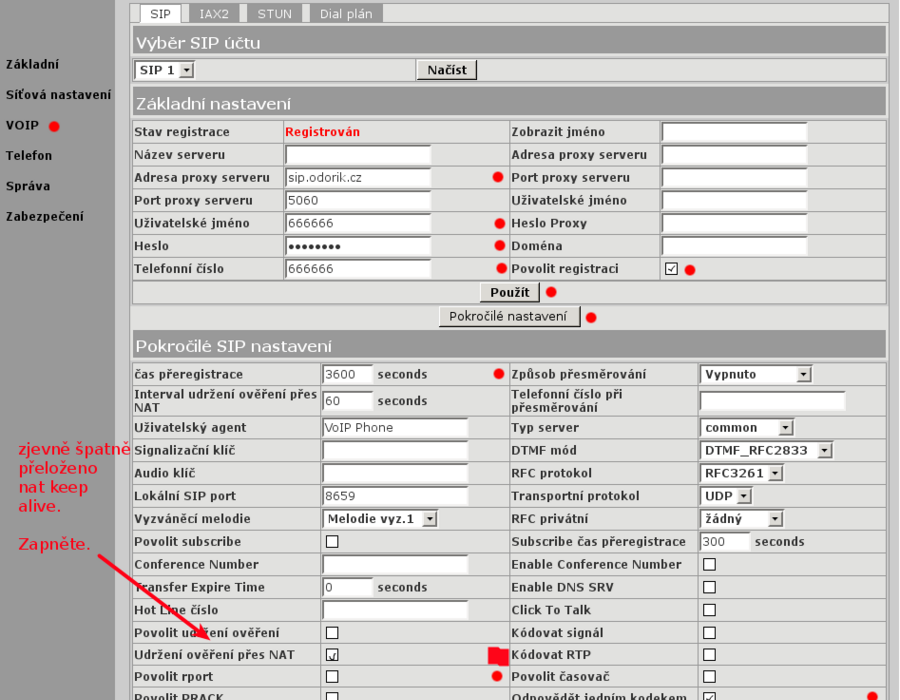Edit Port proxy serveru field 5060
The image size is (900, 700).
358,200
